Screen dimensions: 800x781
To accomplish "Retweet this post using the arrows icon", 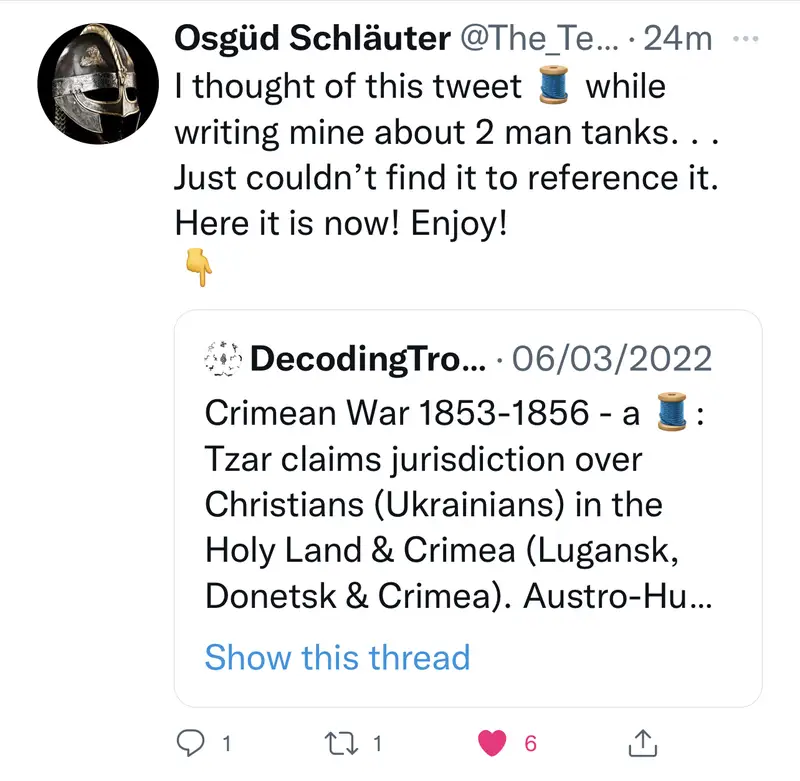I will [342, 742].
